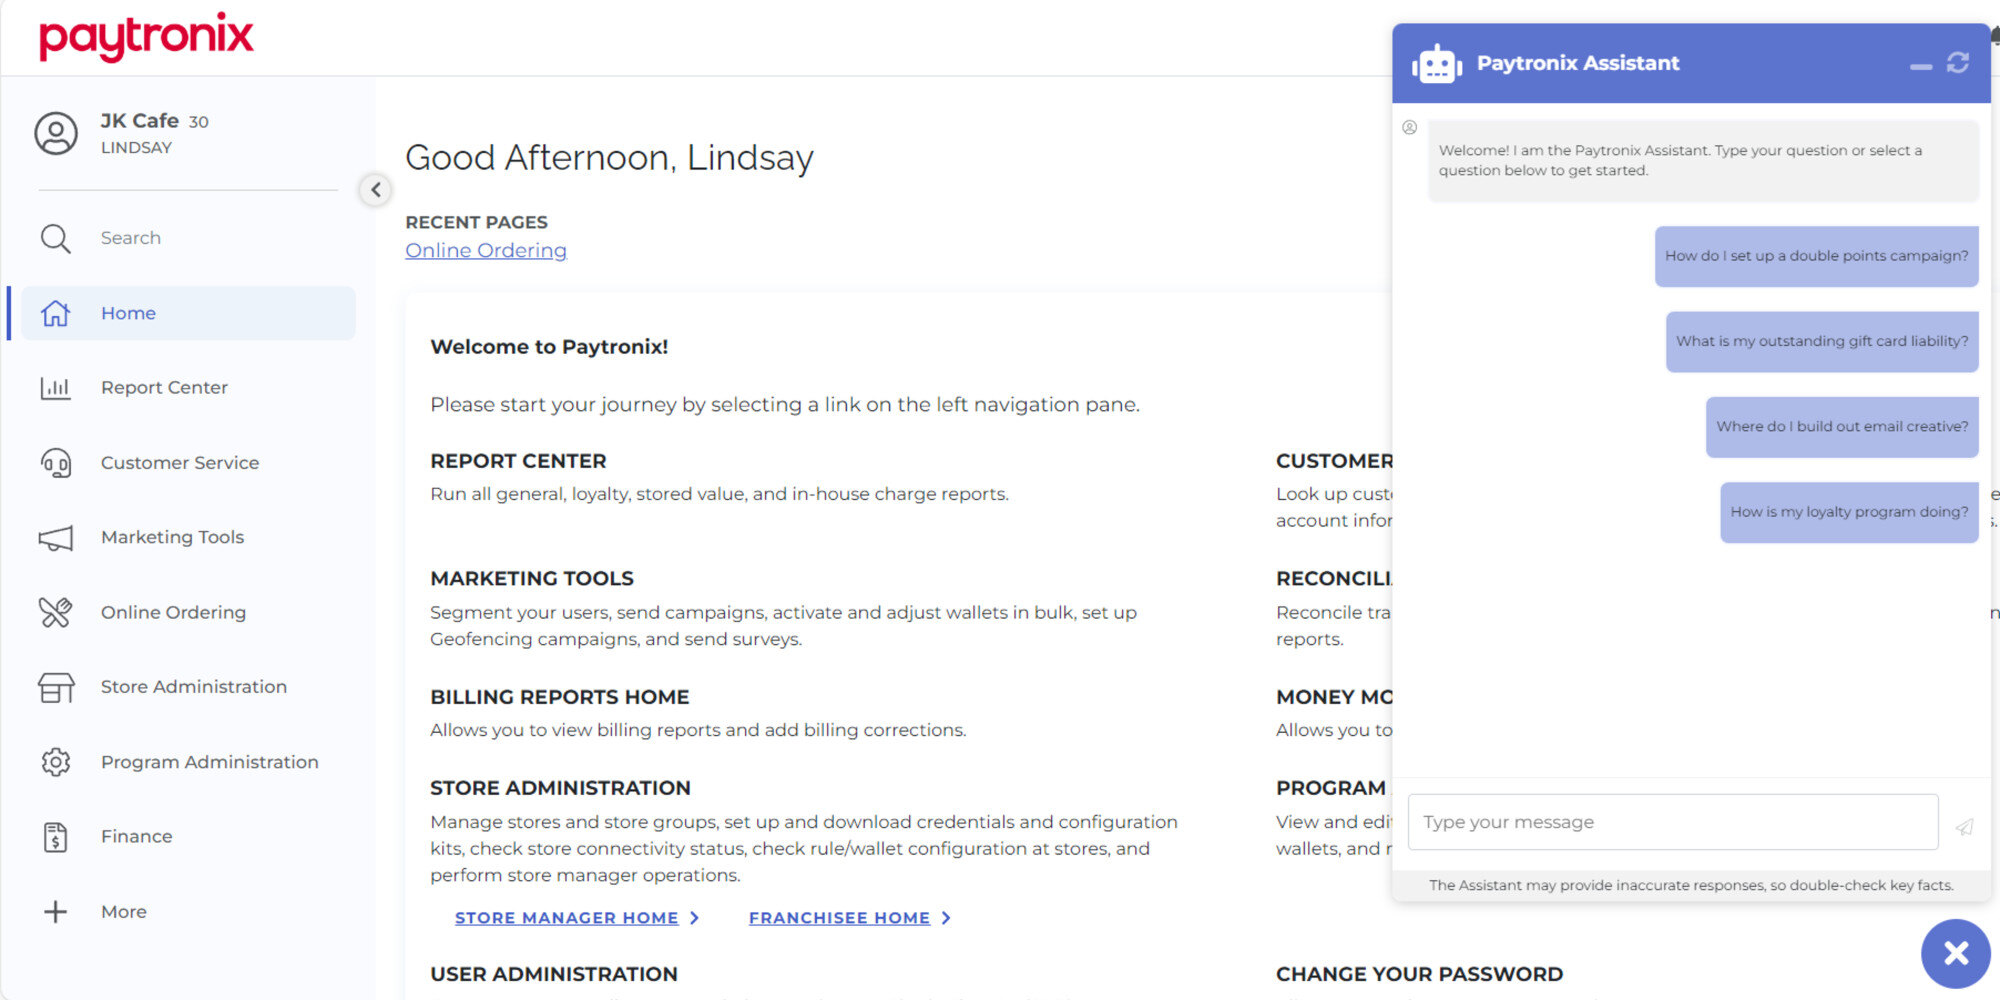Viewport: 2000px width, 1000px height.
Task: Click the More plus icon
Action: (x=55, y=912)
